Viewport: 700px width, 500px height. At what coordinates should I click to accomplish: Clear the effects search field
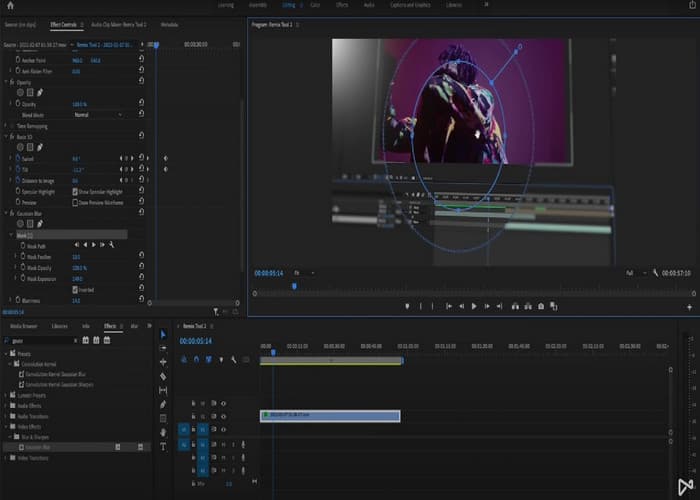click(x=75, y=341)
